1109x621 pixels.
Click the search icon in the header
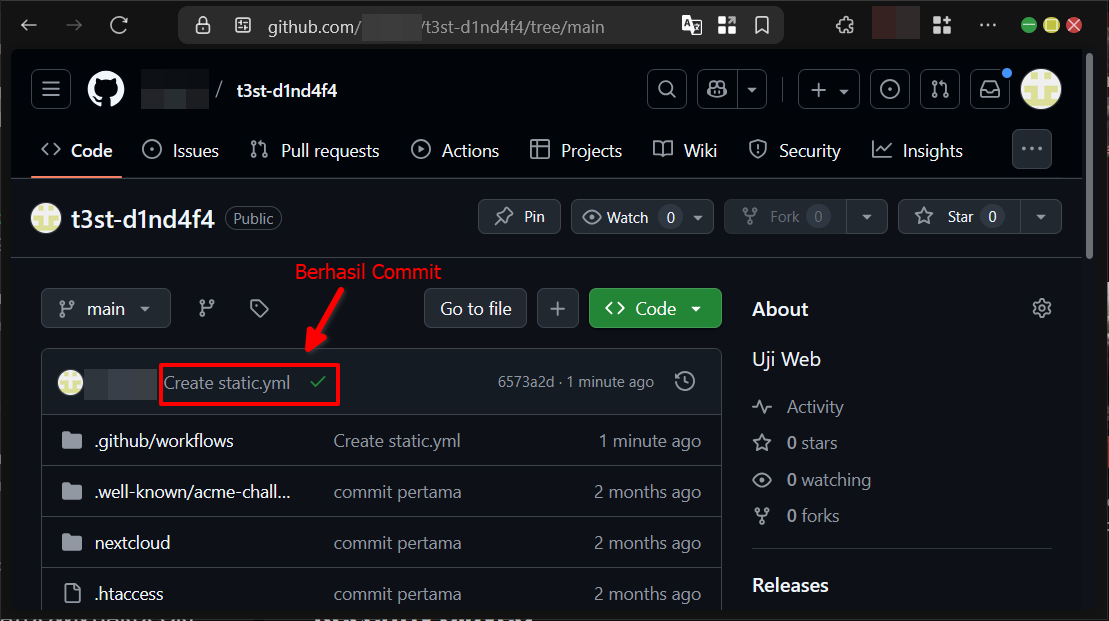click(666, 89)
